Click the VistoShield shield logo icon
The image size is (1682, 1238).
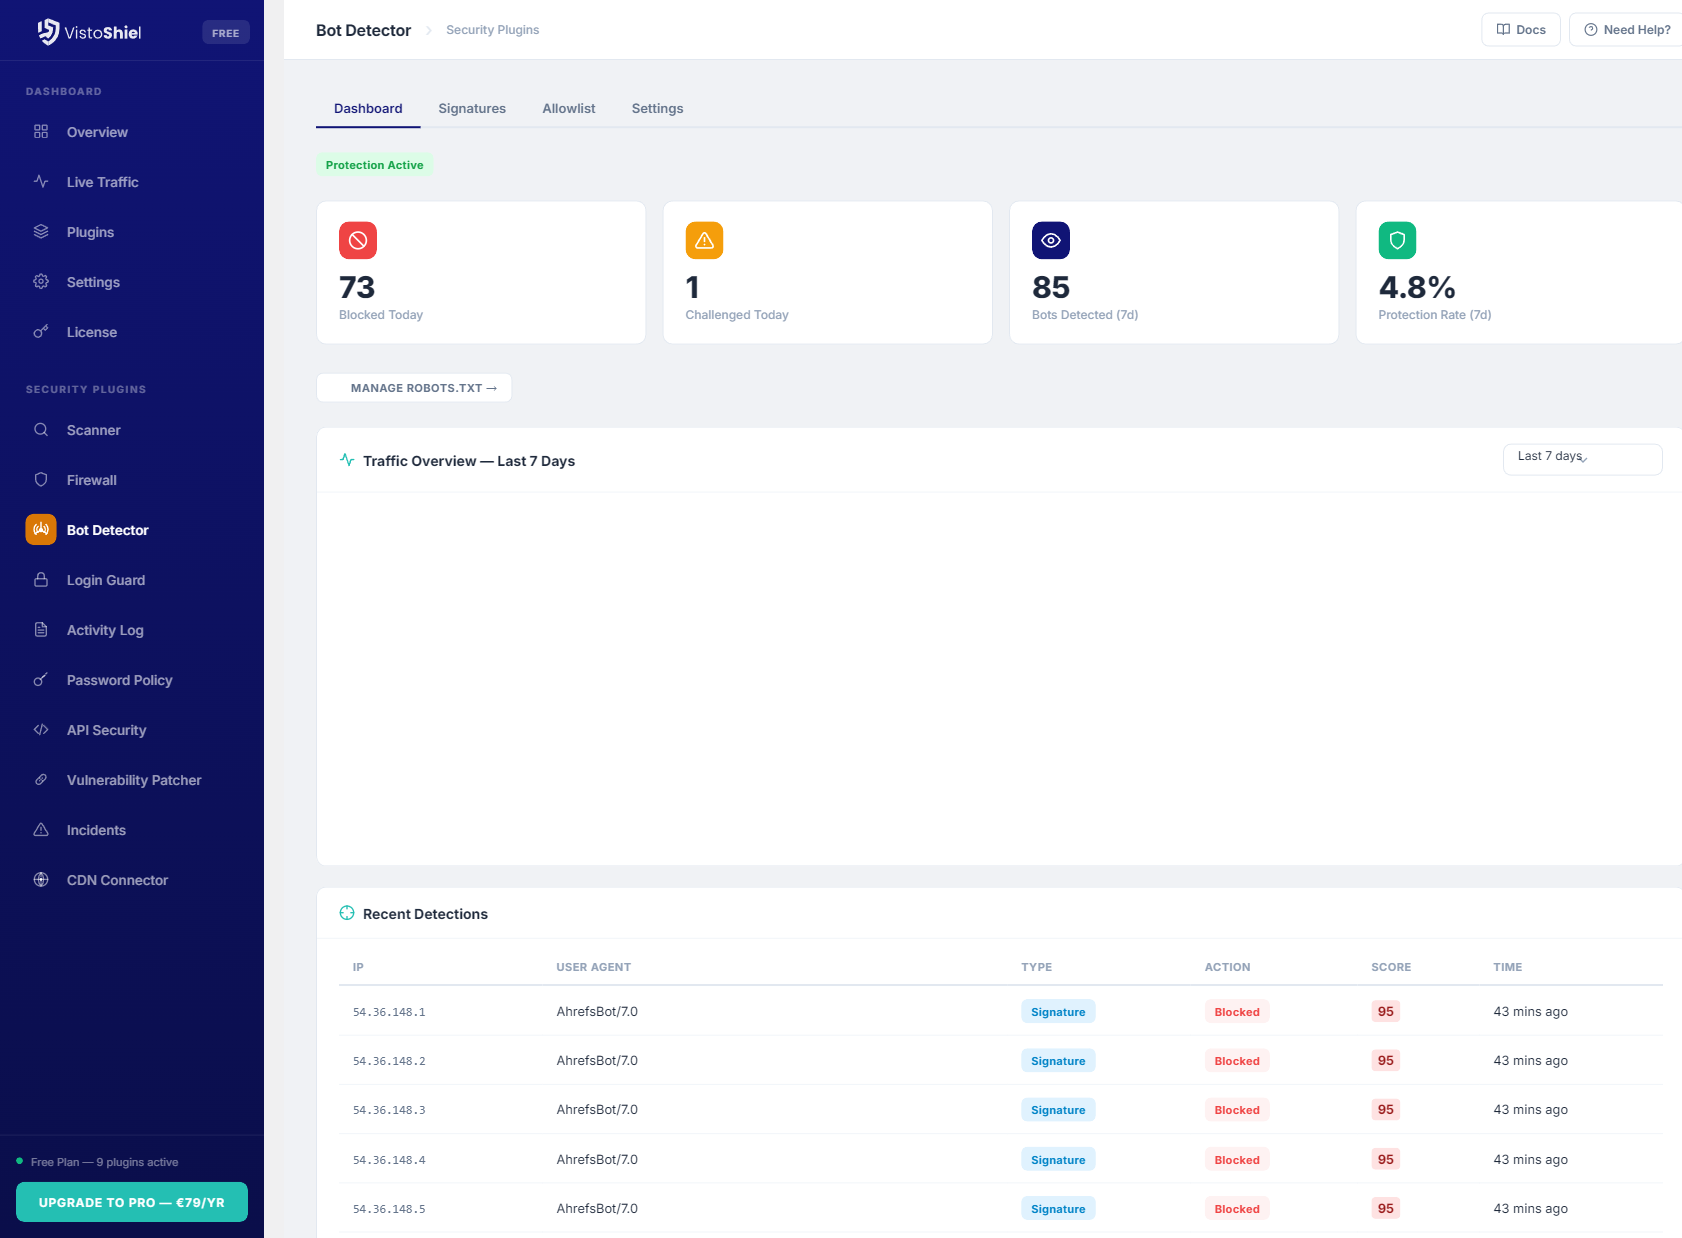(x=48, y=32)
